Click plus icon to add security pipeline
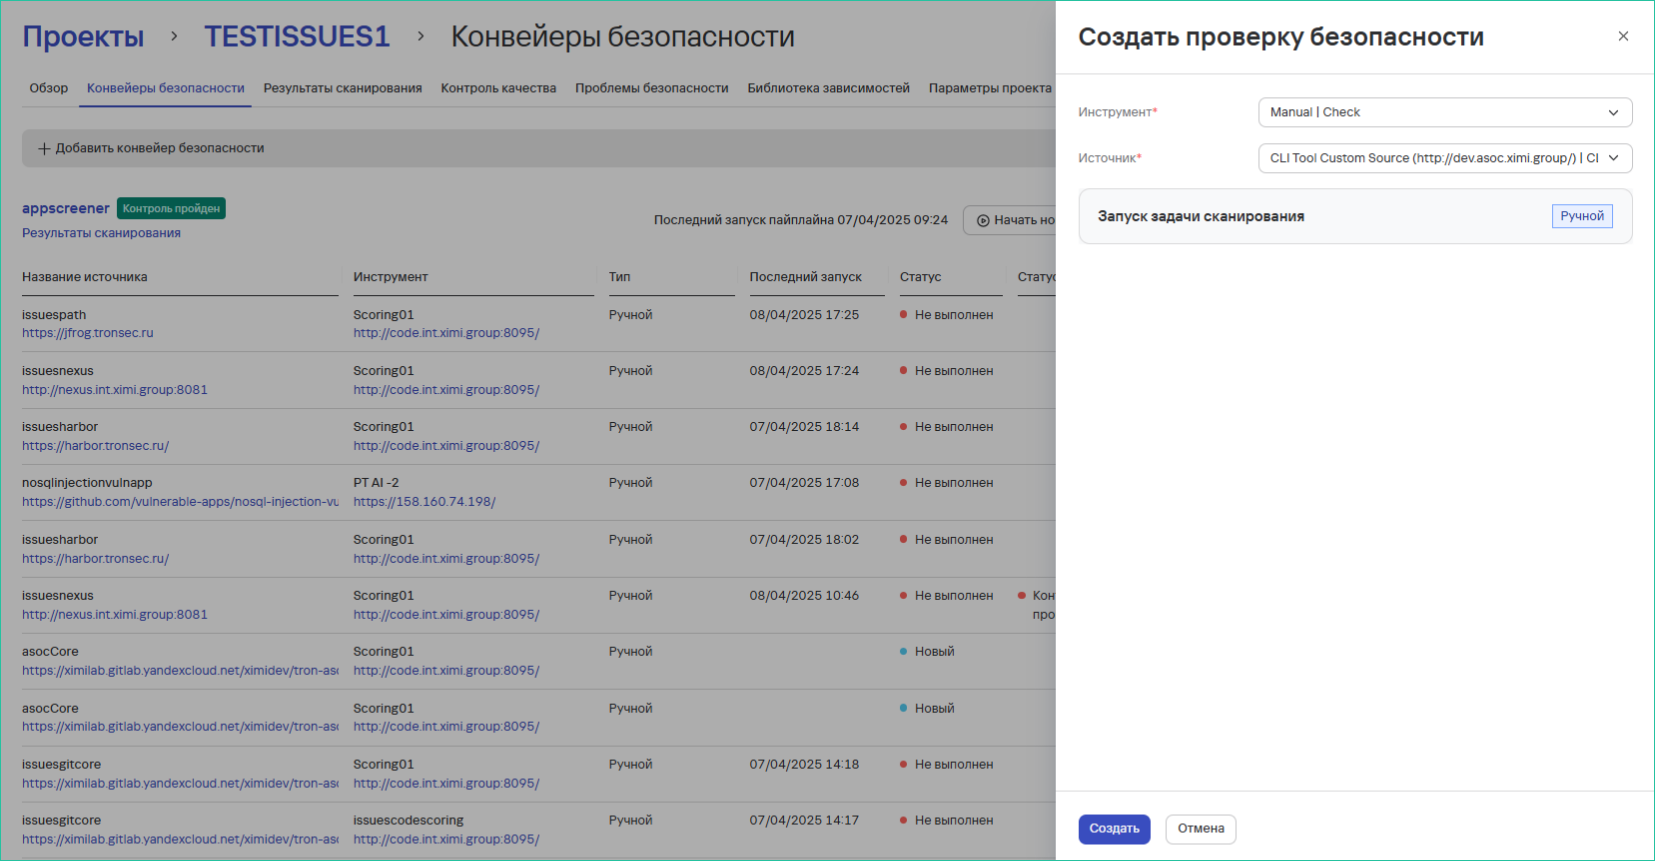Screen dimensions: 1655x861 [44, 148]
